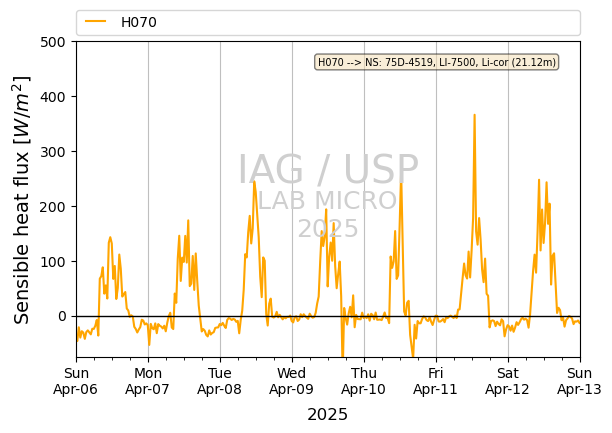612x433 pixels.
Task: Click the H070 legend label
Action: click(x=139, y=22)
